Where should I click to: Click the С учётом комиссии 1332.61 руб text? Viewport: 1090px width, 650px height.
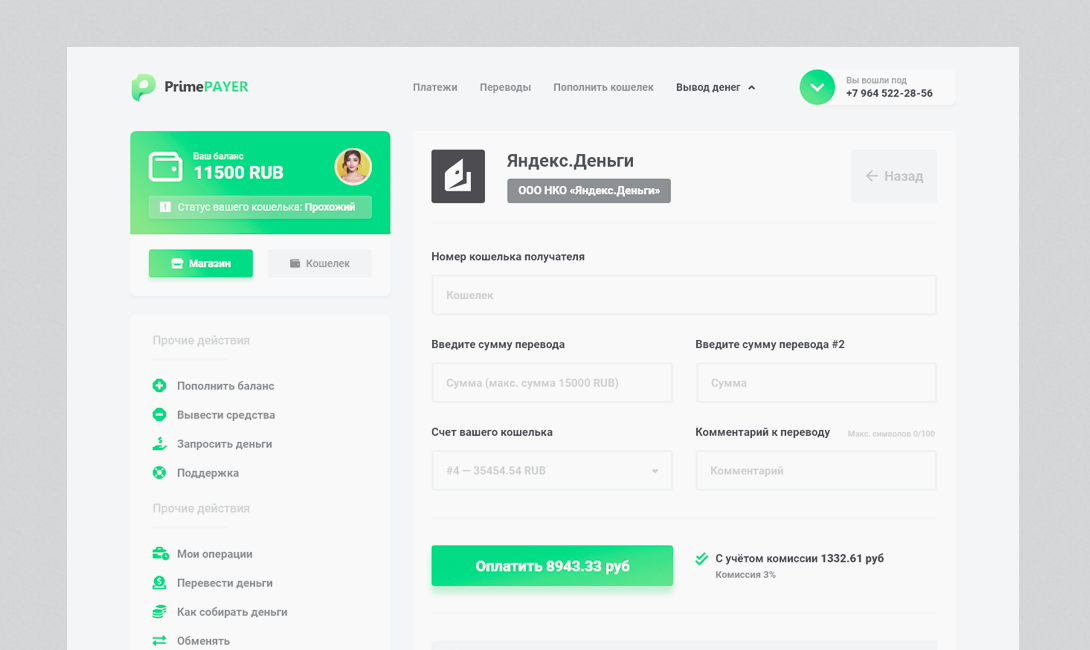799,558
